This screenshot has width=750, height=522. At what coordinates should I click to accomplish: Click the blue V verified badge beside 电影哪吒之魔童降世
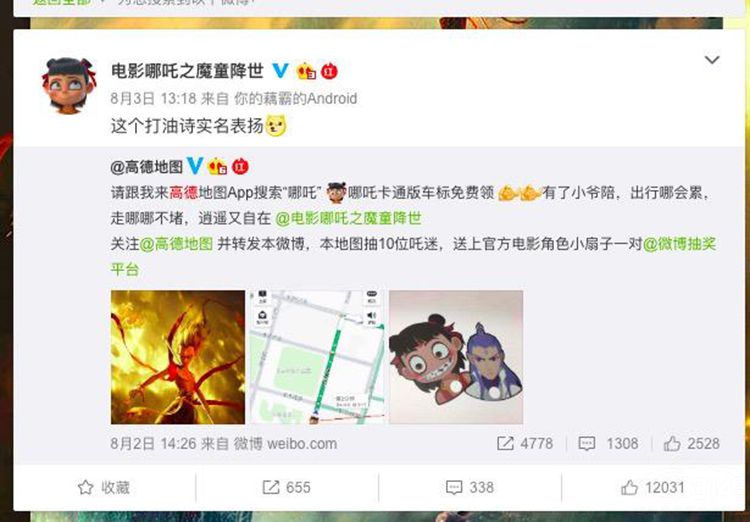(x=280, y=71)
